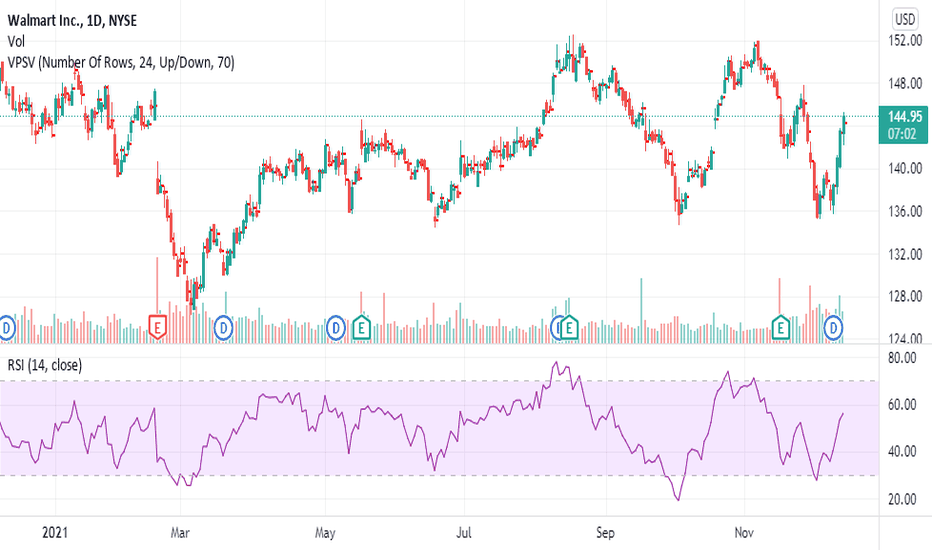Click the Mar time axis label
Image resolution: width=932 pixels, height=550 pixels.
pyautogui.click(x=180, y=532)
